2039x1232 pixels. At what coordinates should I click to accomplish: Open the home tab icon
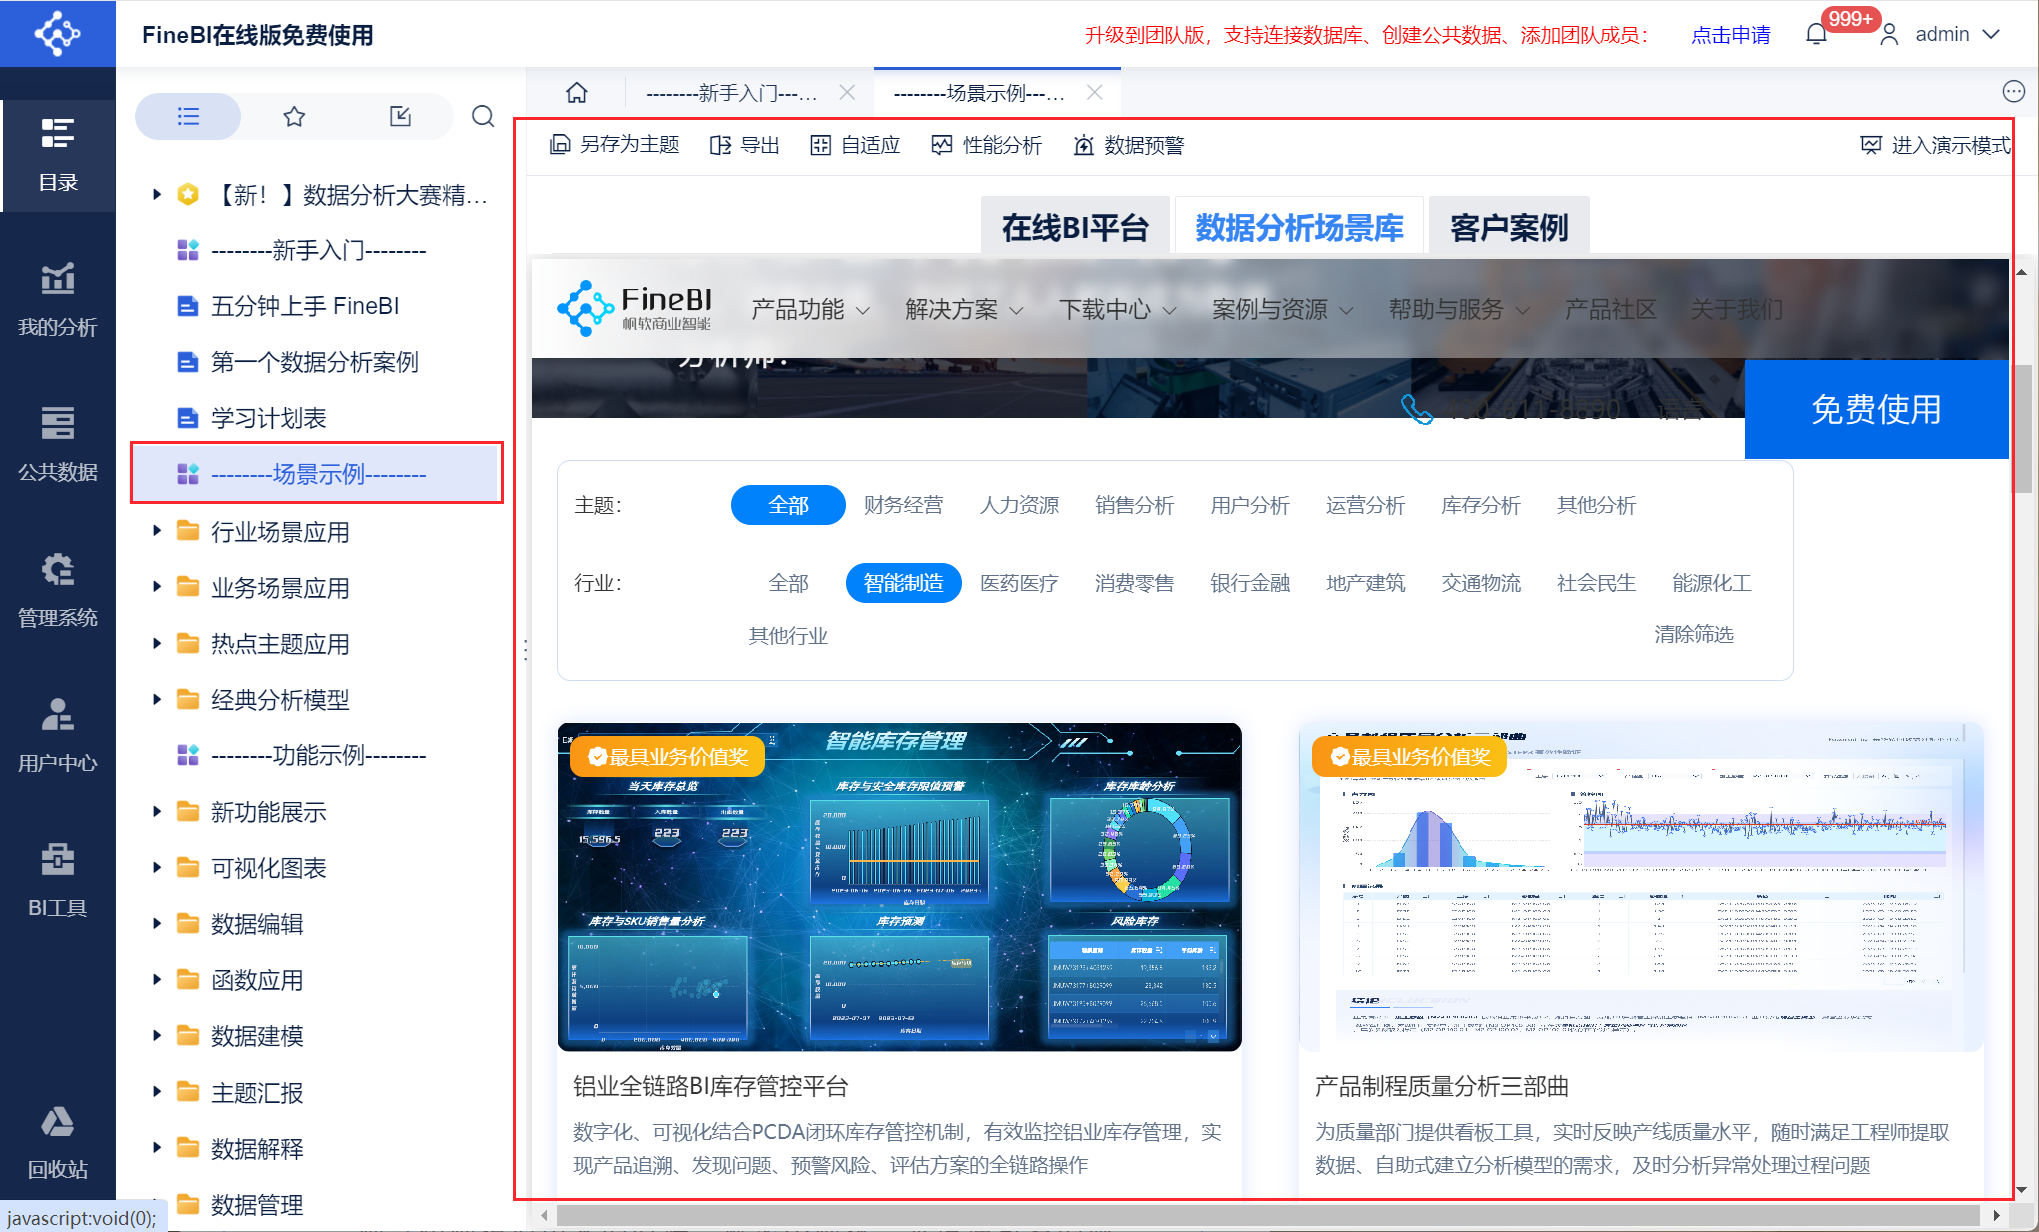577,93
